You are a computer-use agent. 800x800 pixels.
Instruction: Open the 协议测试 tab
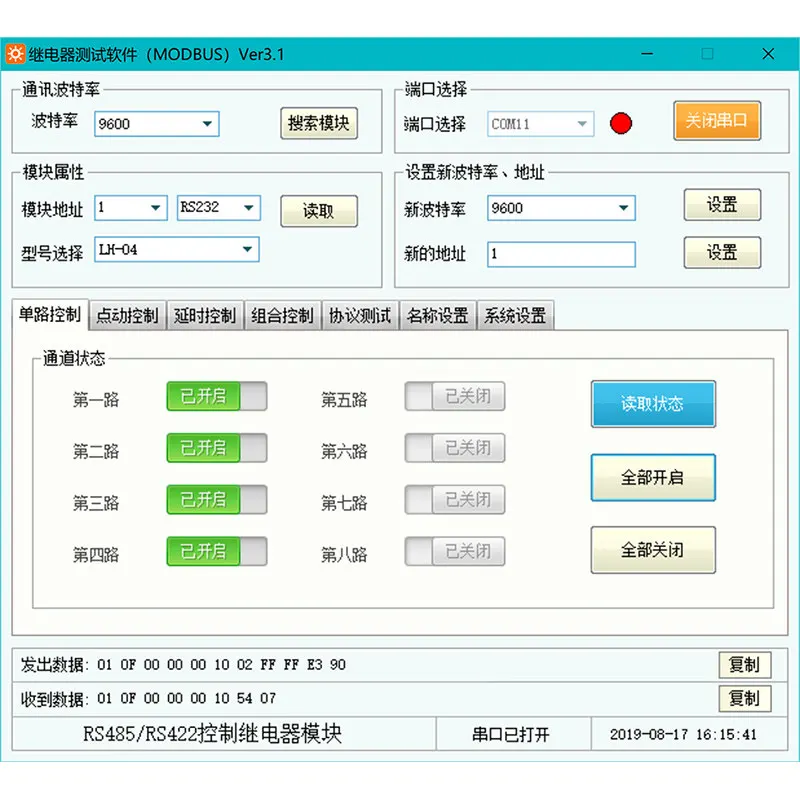360,316
